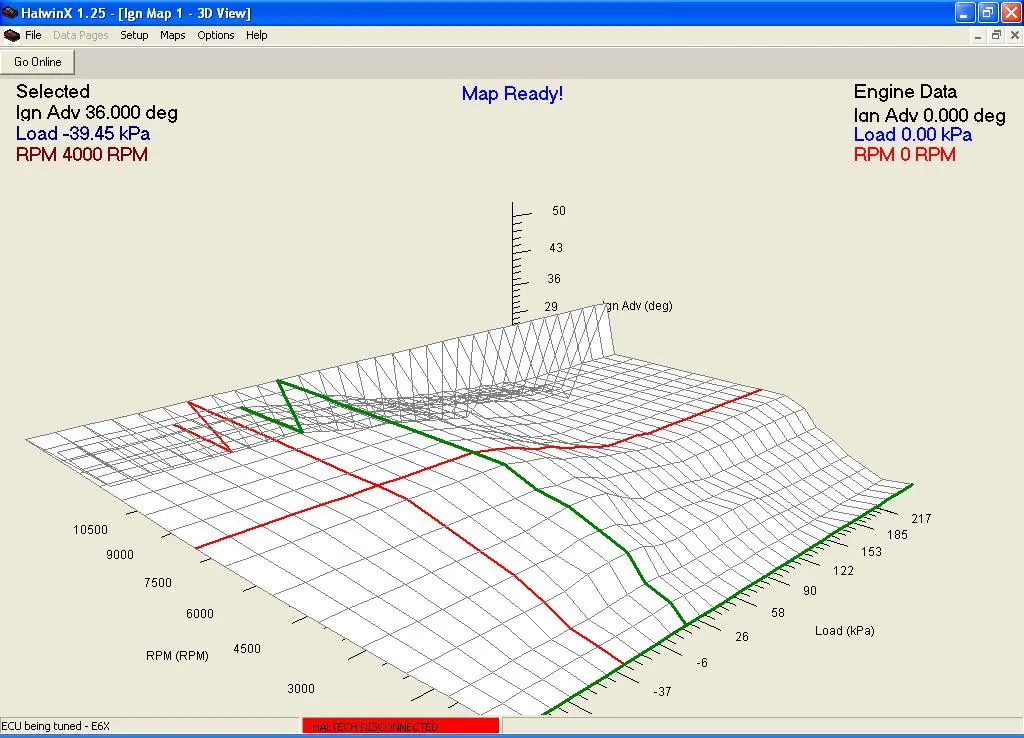Open the Maps menu
Image resolution: width=1024 pixels, height=738 pixels.
click(x=173, y=35)
